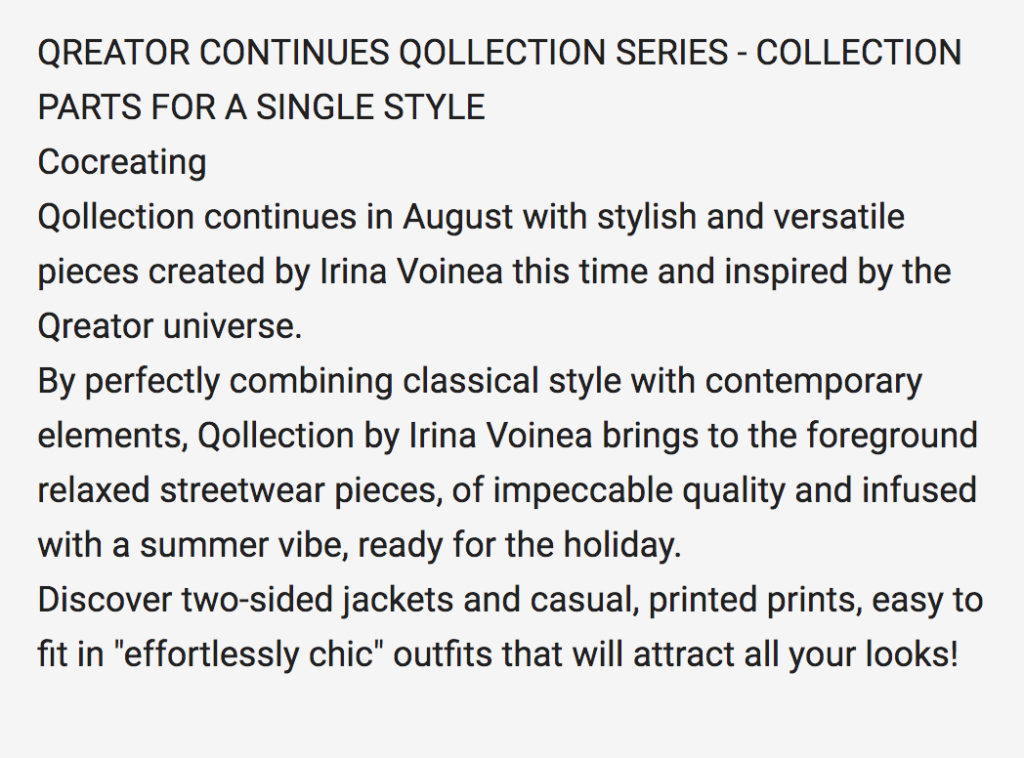
Task: Click the word Cocreating
Action: click(122, 162)
